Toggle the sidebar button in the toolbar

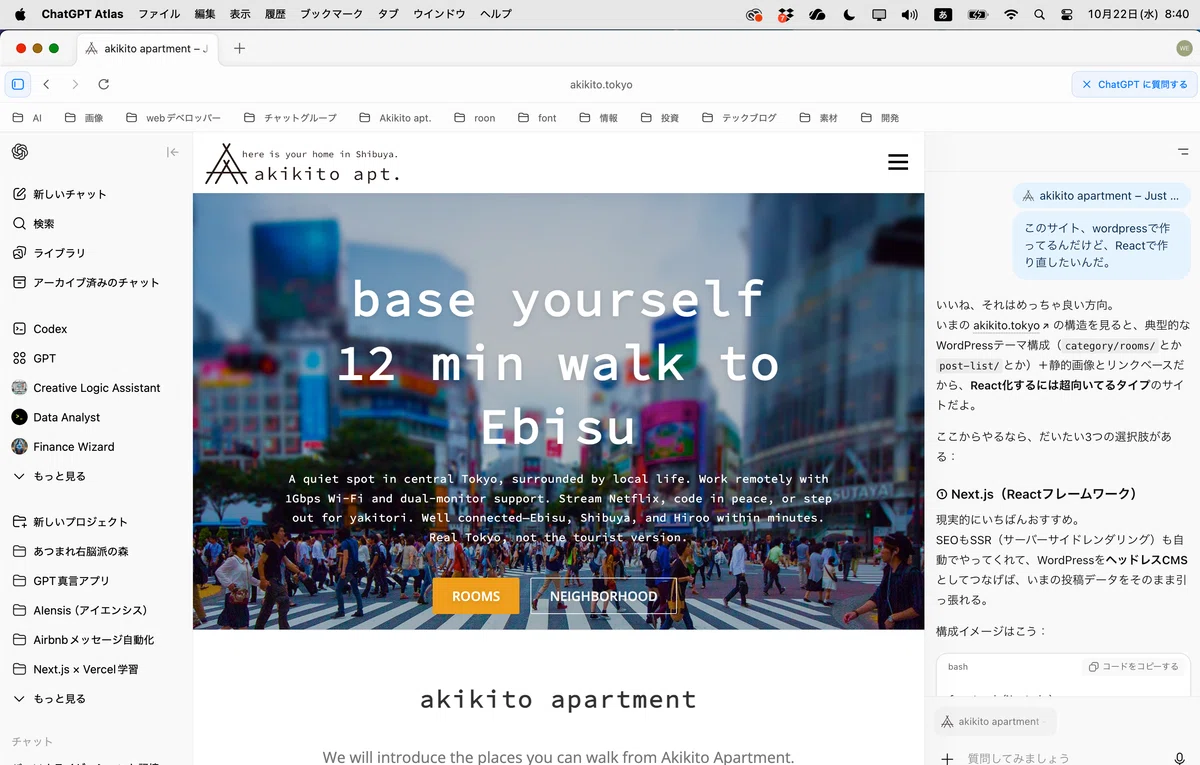pos(18,85)
